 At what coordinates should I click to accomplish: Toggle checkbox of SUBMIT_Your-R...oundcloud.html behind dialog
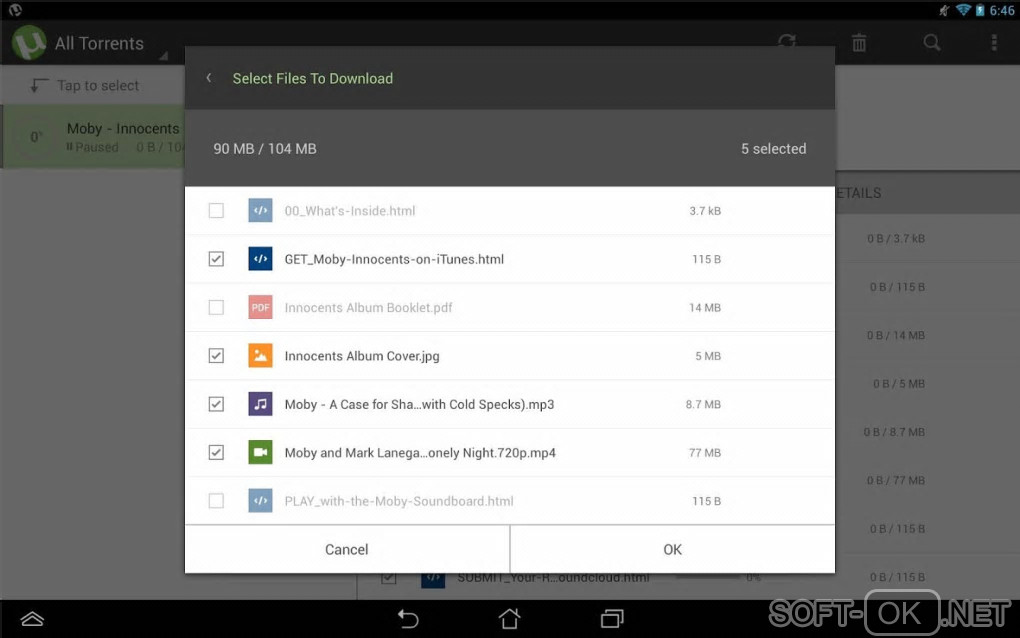[388, 578]
